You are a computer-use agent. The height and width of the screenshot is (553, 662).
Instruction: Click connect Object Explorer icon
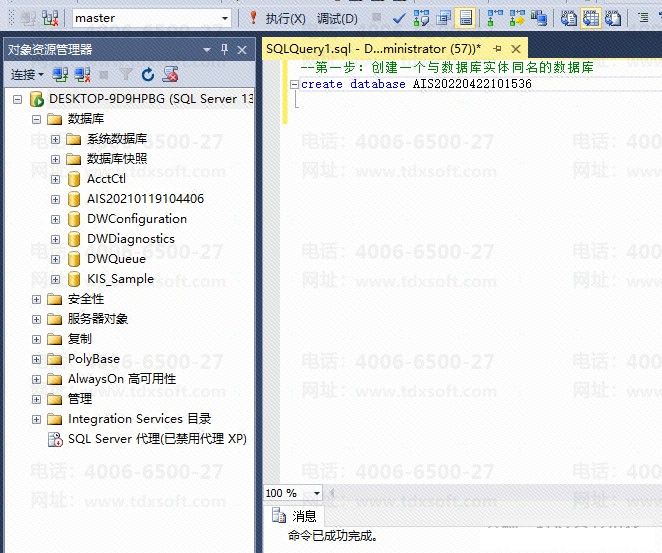(x=60, y=75)
